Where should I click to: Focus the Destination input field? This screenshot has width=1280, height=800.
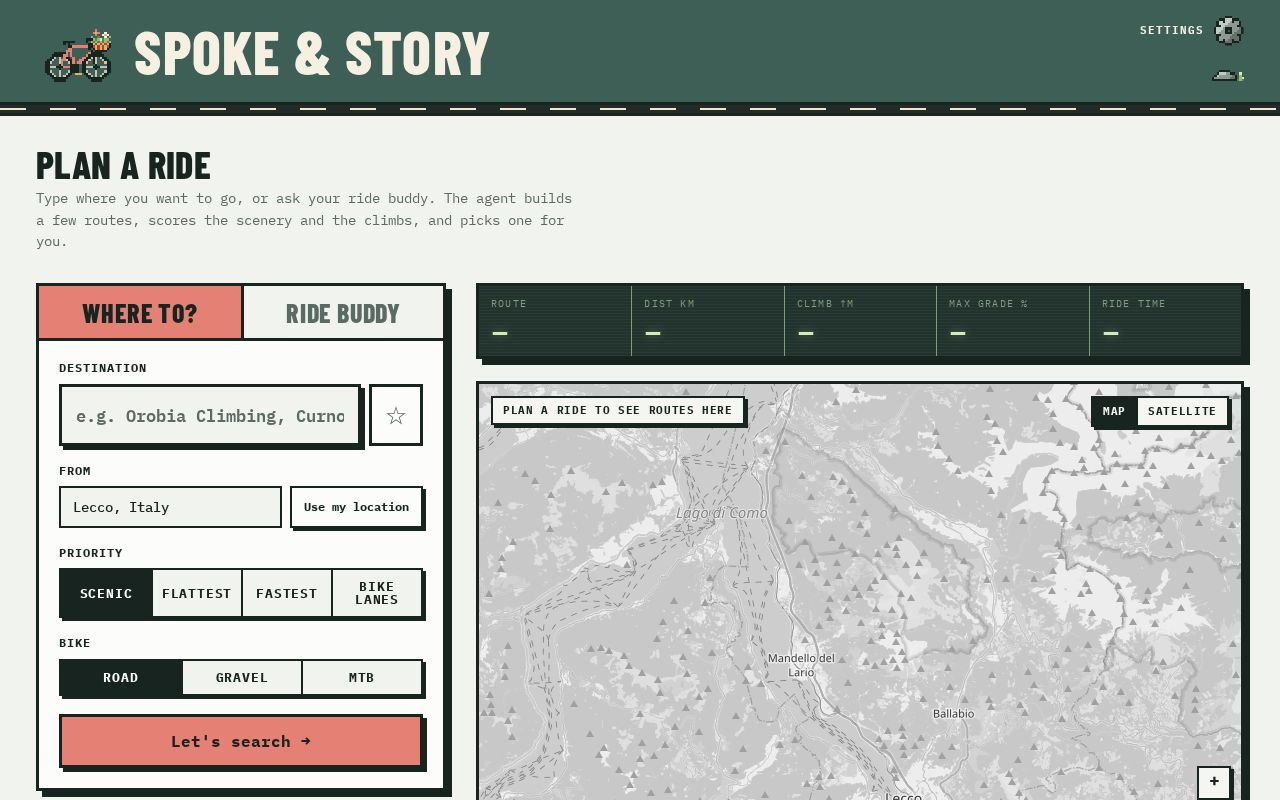210,415
